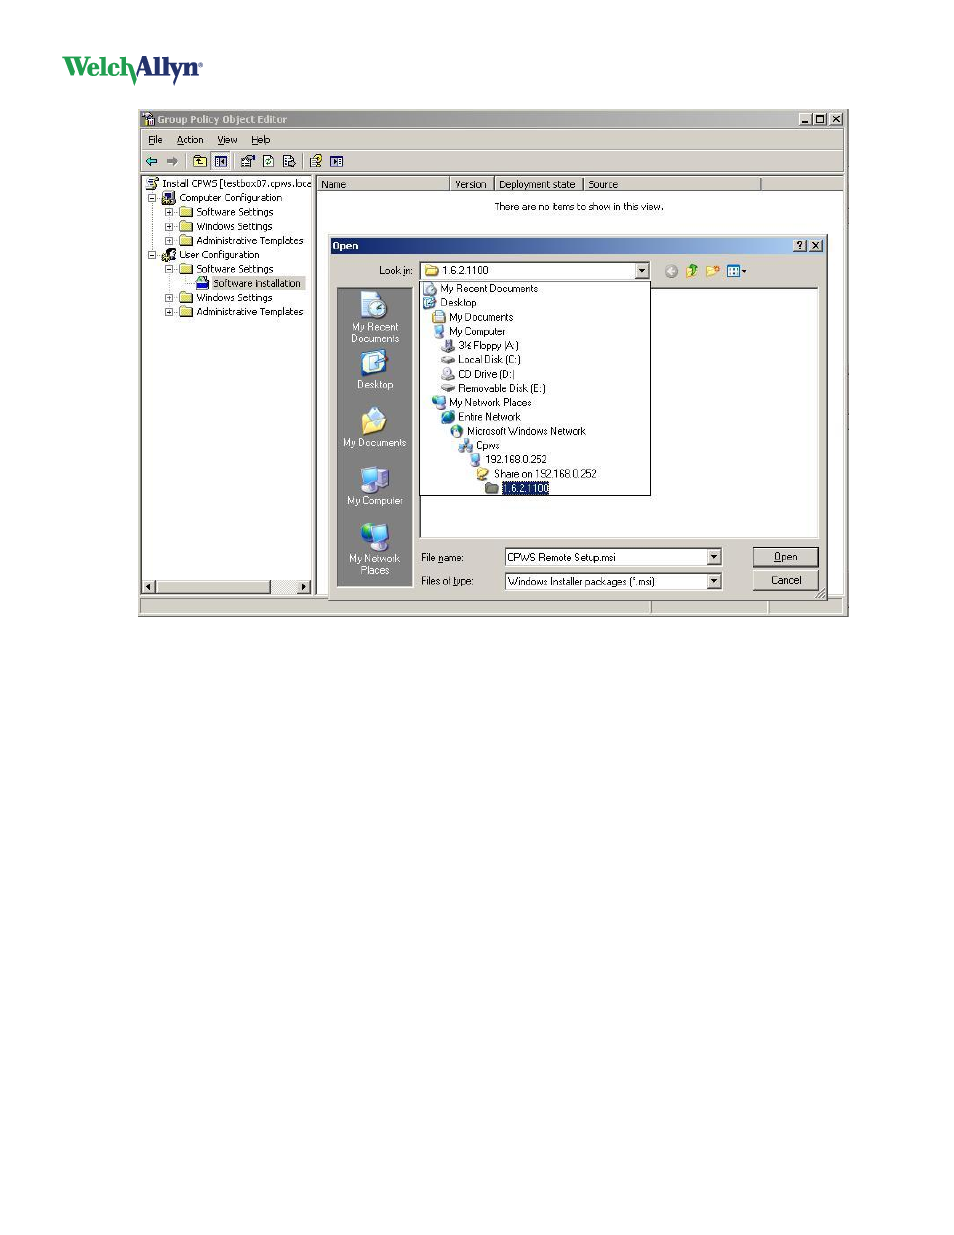
Task: Open the Files of type dropdown arrow
Action: coord(714,581)
